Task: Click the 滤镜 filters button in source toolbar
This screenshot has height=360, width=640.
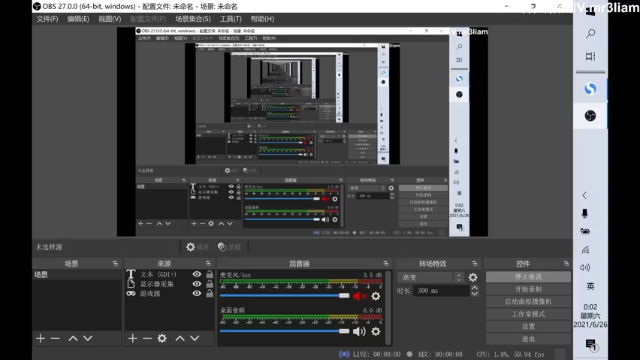Action: point(229,247)
